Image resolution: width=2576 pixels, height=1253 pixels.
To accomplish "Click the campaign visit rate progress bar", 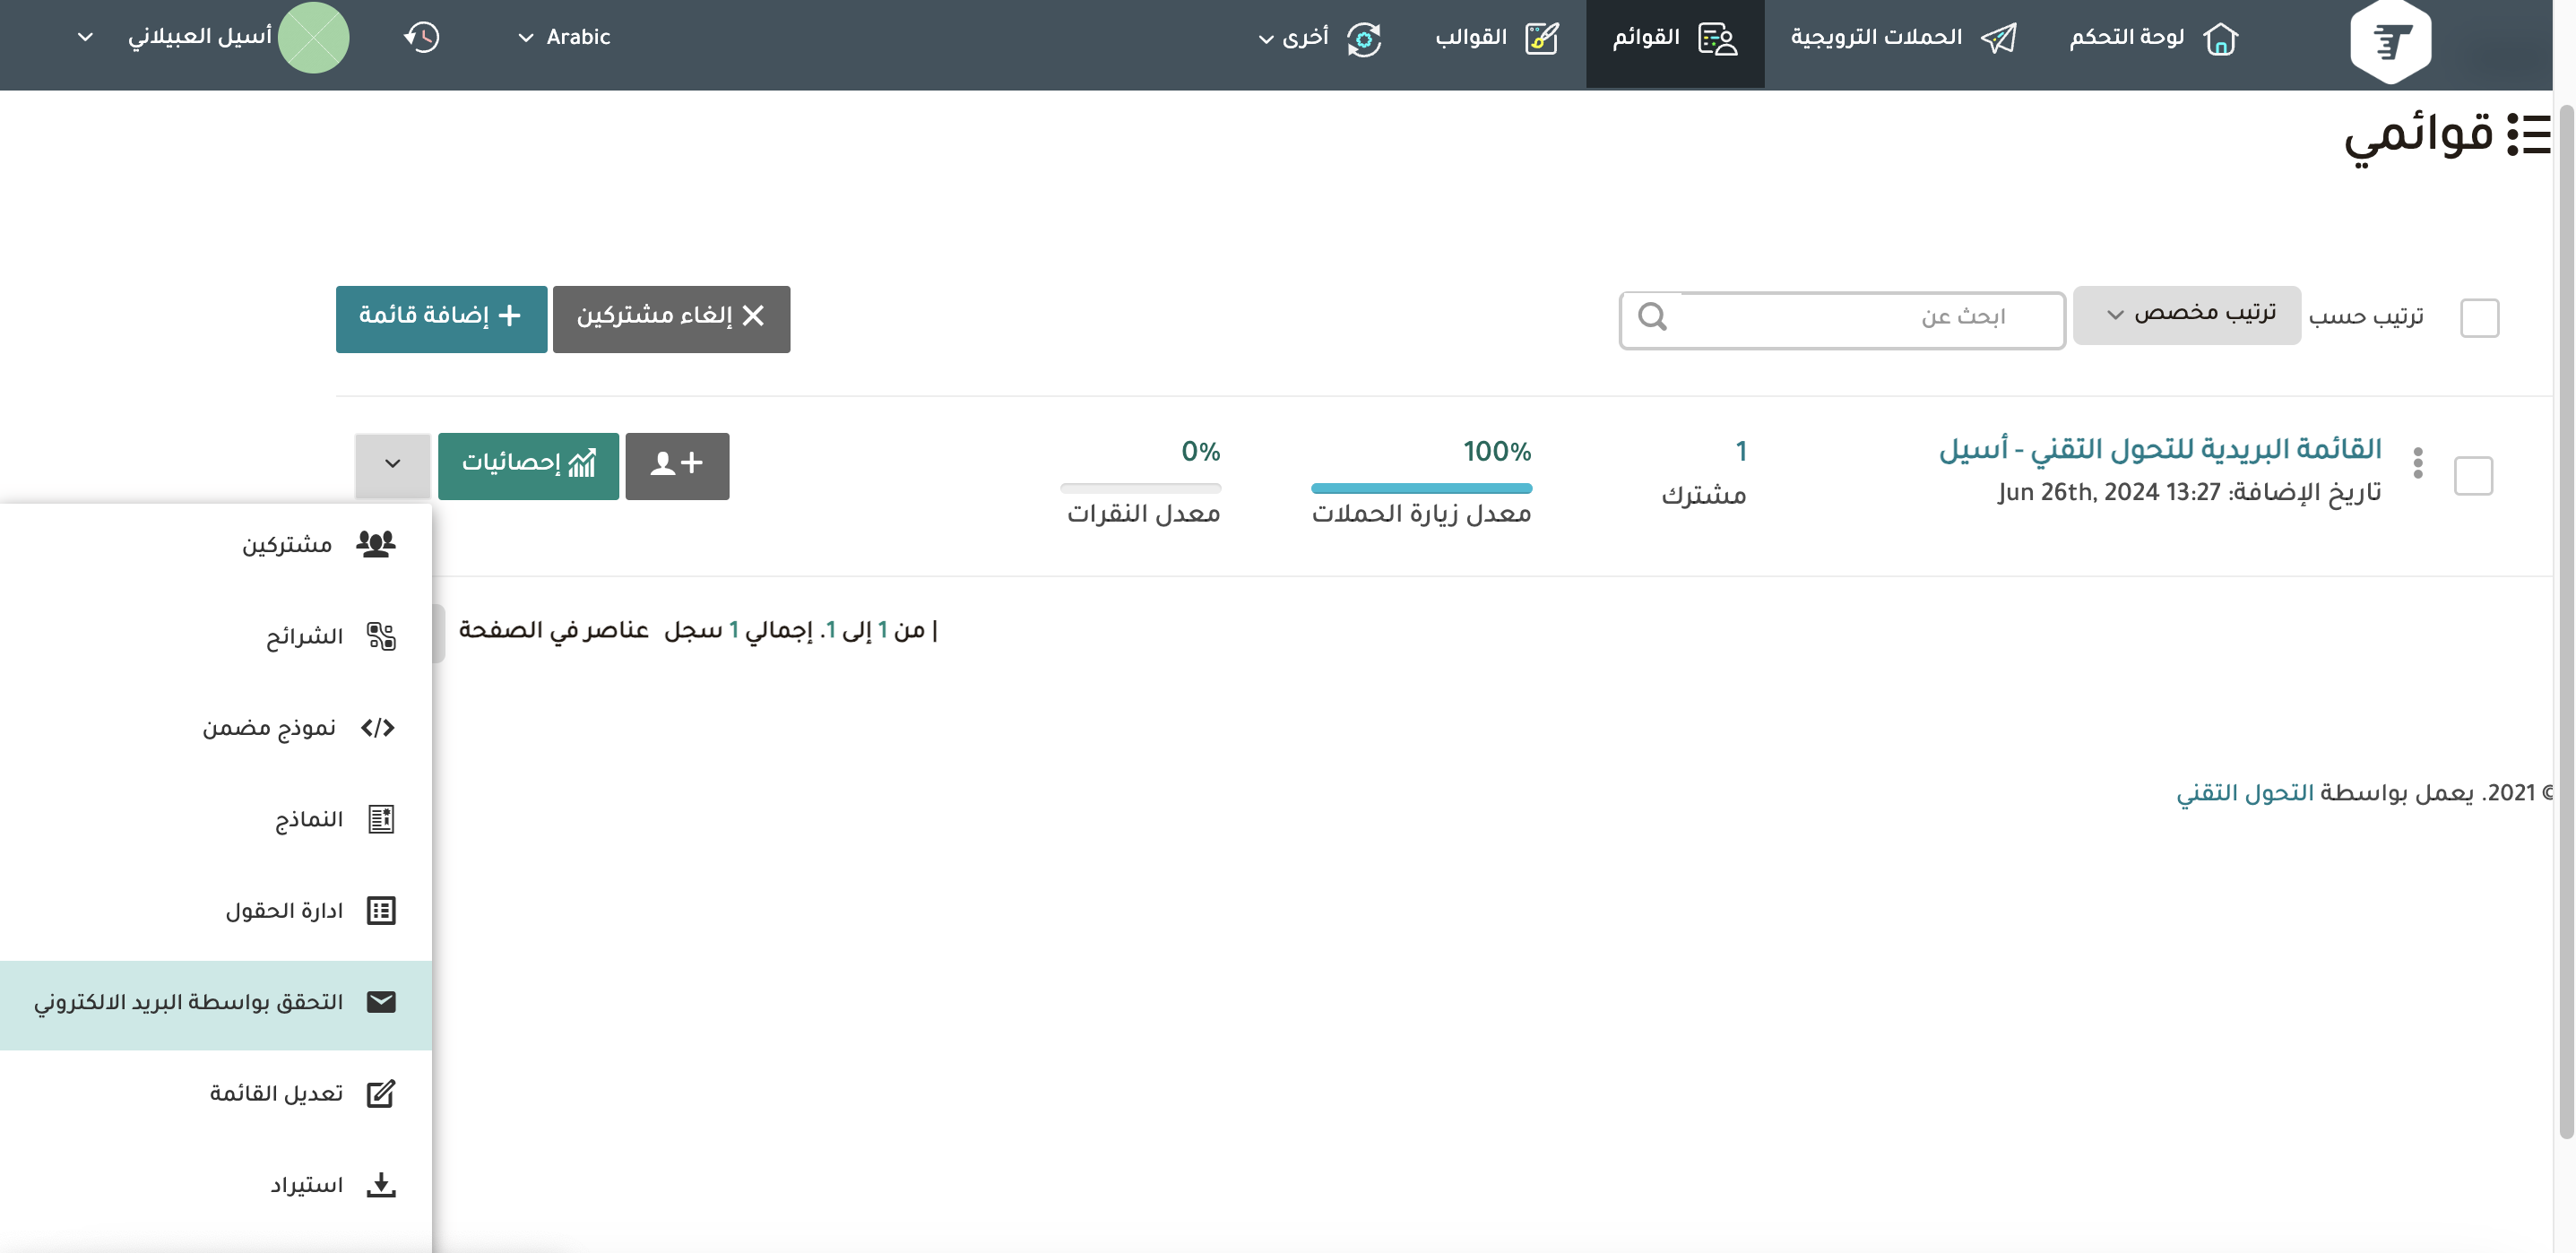I will pyautogui.click(x=1420, y=488).
